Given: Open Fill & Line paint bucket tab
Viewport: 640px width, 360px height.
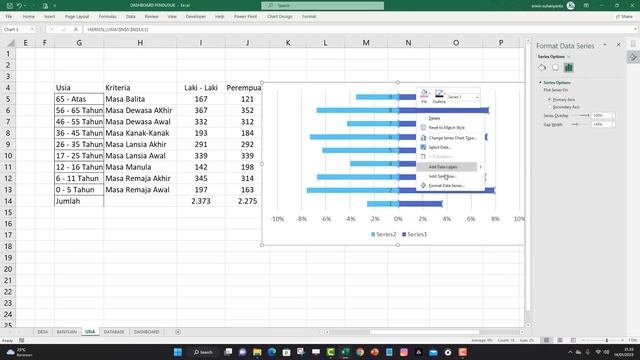Looking at the screenshot, I should [x=542, y=68].
